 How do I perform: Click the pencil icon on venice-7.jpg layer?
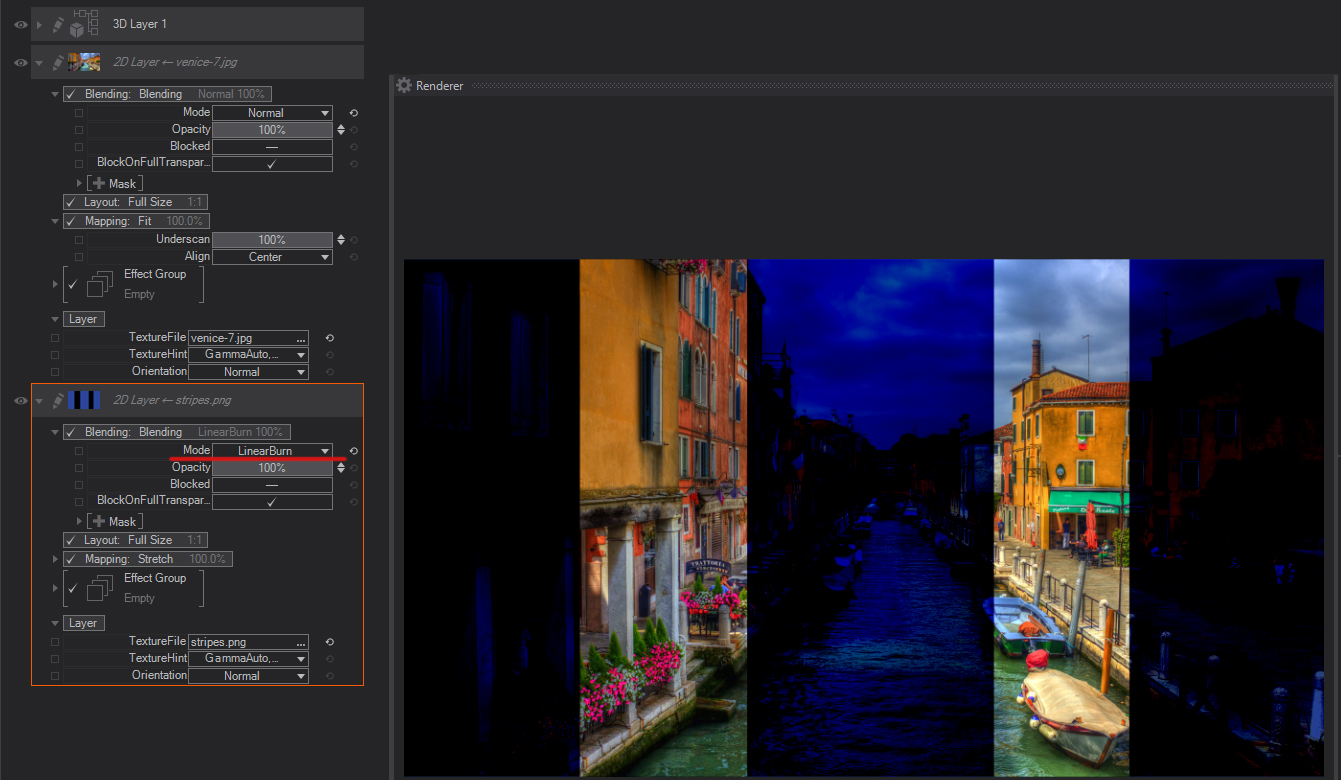click(58, 63)
